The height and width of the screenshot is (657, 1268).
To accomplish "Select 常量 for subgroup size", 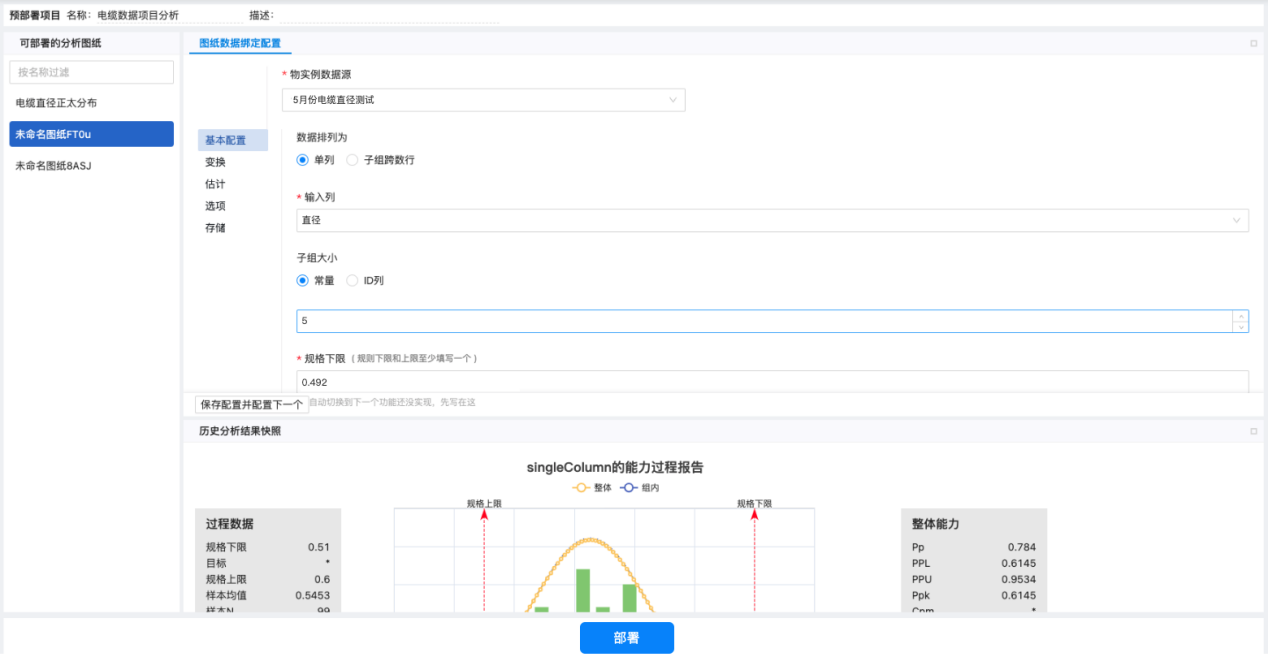I will coord(303,281).
